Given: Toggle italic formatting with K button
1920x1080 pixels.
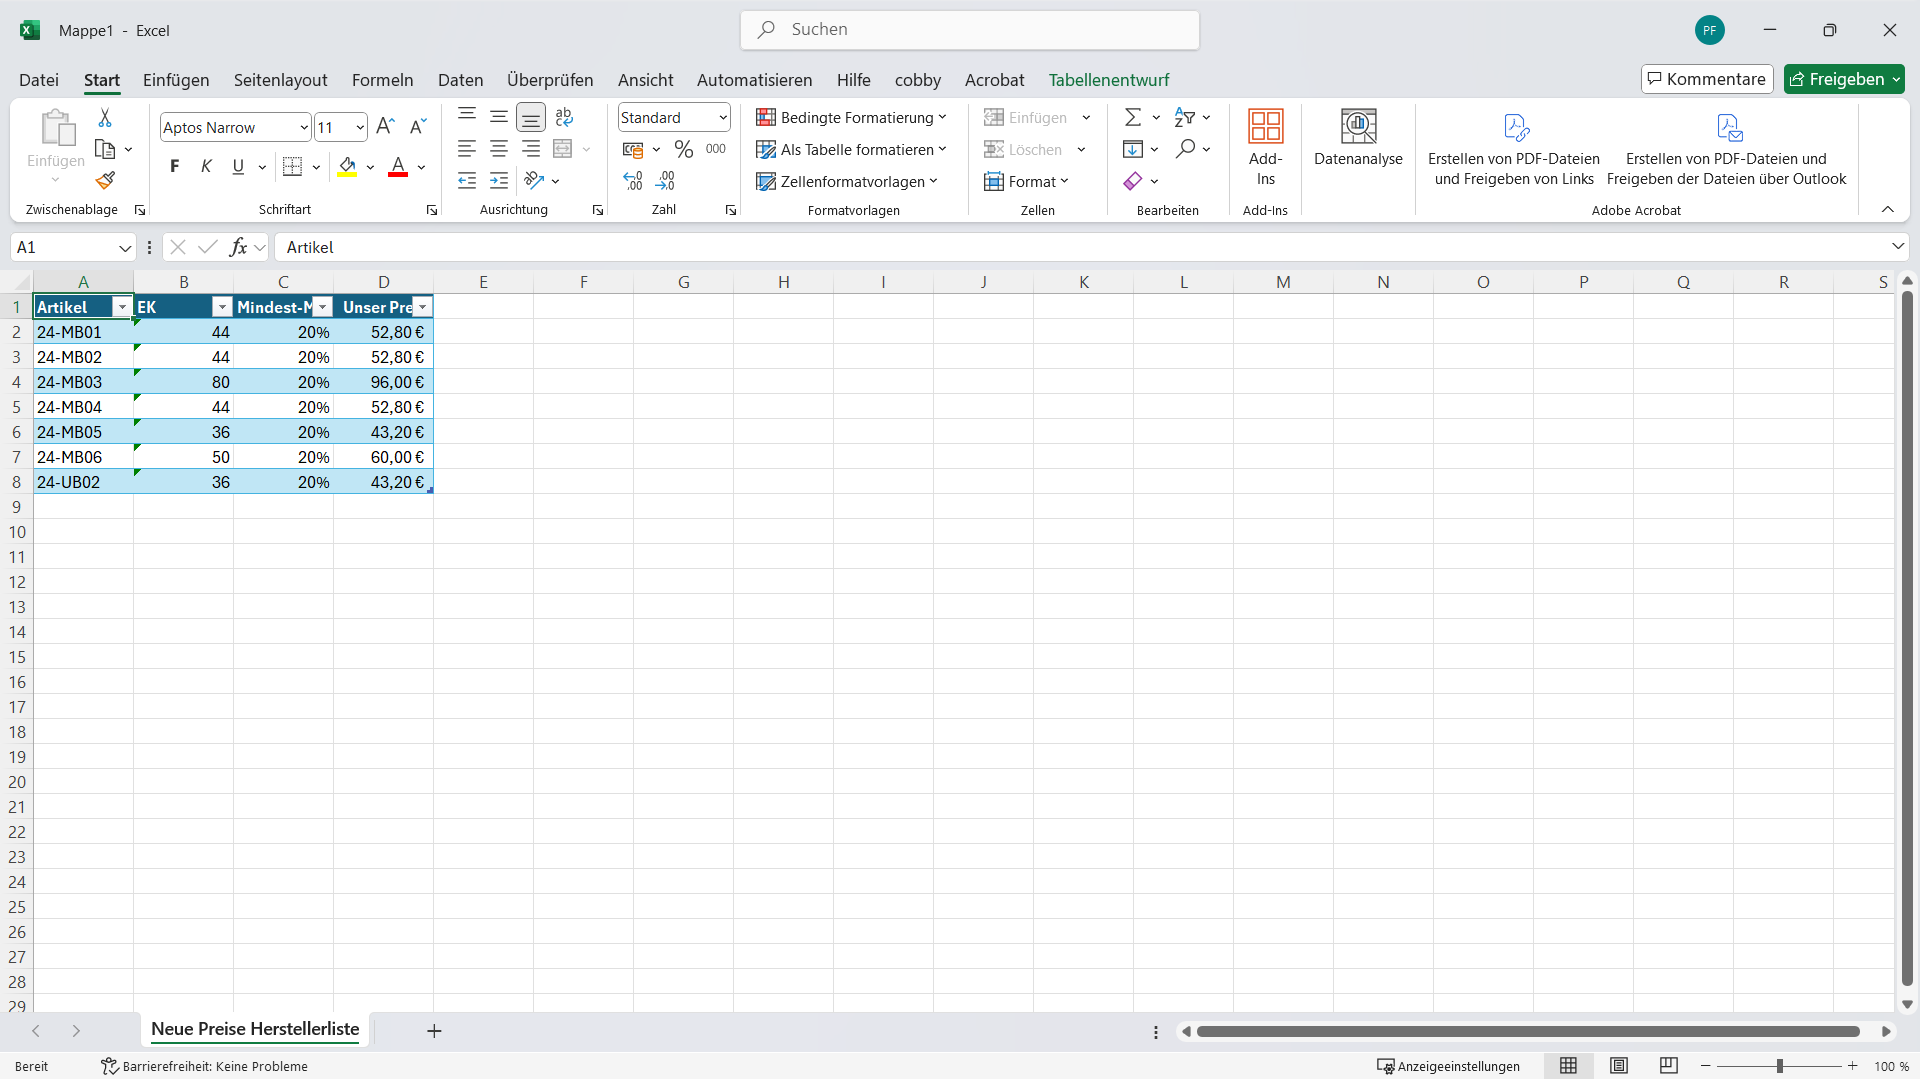Looking at the screenshot, I should (206, 167).
